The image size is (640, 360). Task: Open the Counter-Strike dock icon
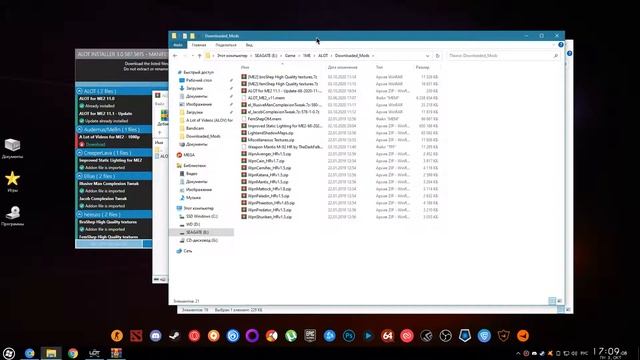pyautogui.click(x=117, y=336)
